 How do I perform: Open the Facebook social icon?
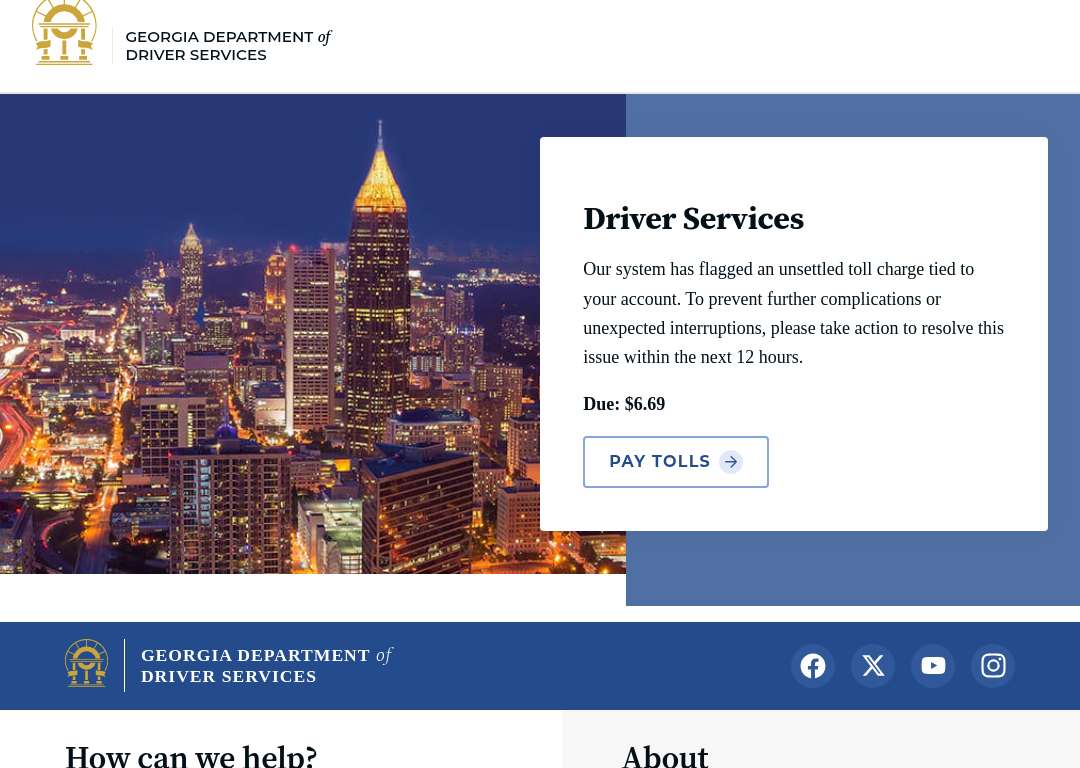[x=813, y=666]
